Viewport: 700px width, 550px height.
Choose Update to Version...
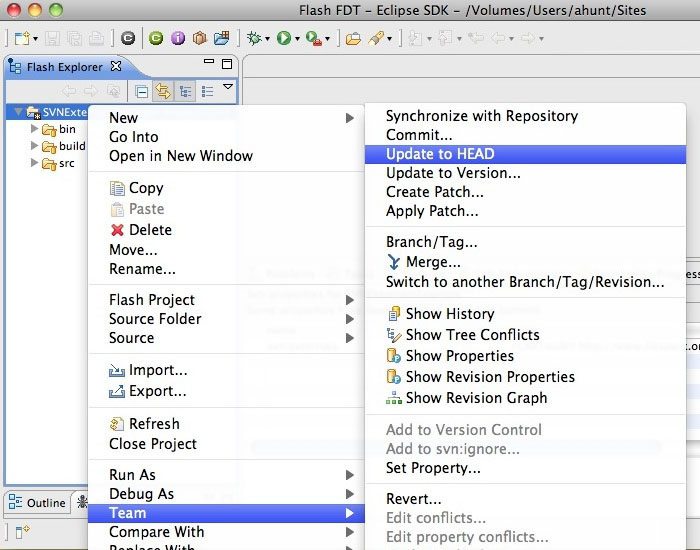click(525, 173)
